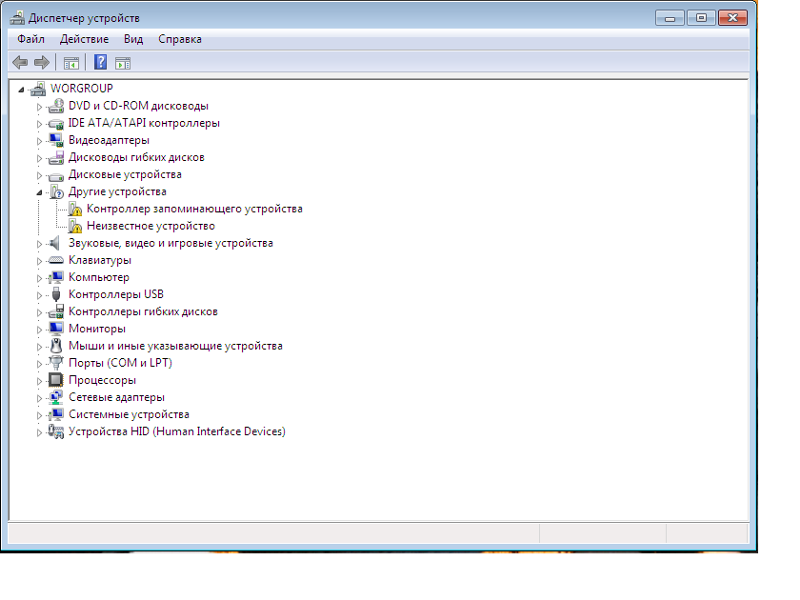Screen dimensions: 800x600
Task: Click the Сетевые адаптеры network icon
Action: point(56,397)
